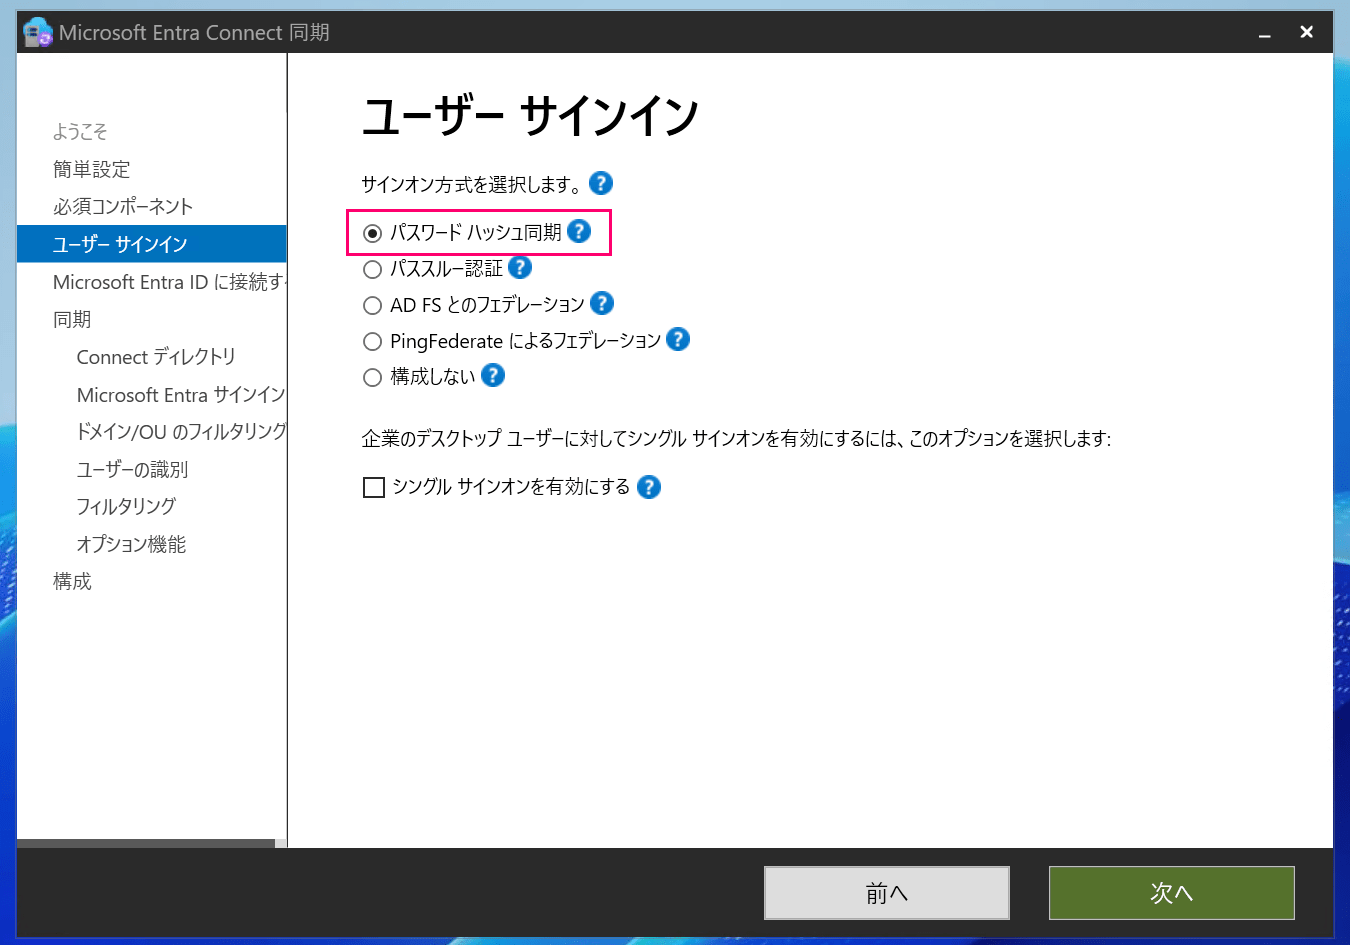
Task: Open フィルタリング sub-step in sidebar
Action: pyautogui.click(x=126, y=506)
